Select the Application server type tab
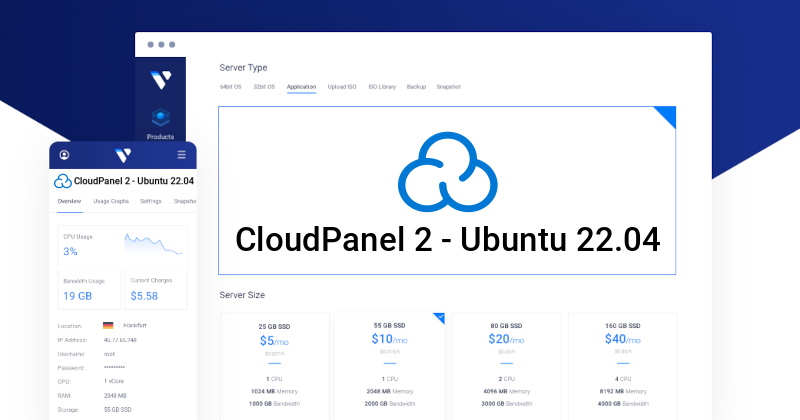This screenshot has height=420, width=800. coord(301,87)
